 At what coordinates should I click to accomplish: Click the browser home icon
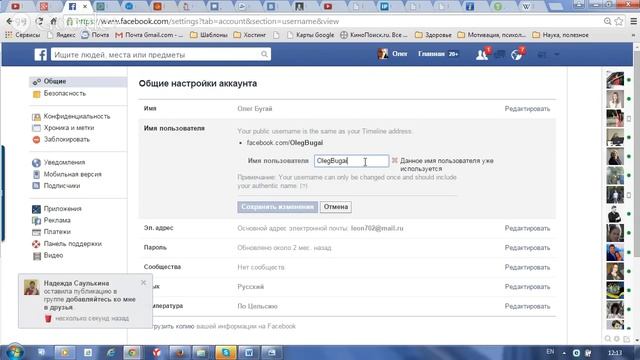53,21
